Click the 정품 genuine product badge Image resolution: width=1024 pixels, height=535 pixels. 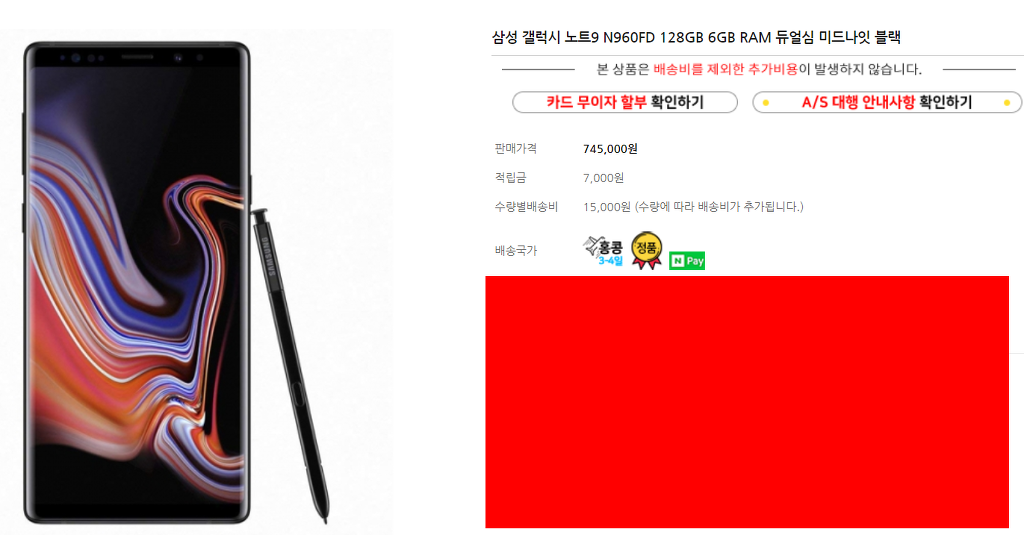coord(647,250)
